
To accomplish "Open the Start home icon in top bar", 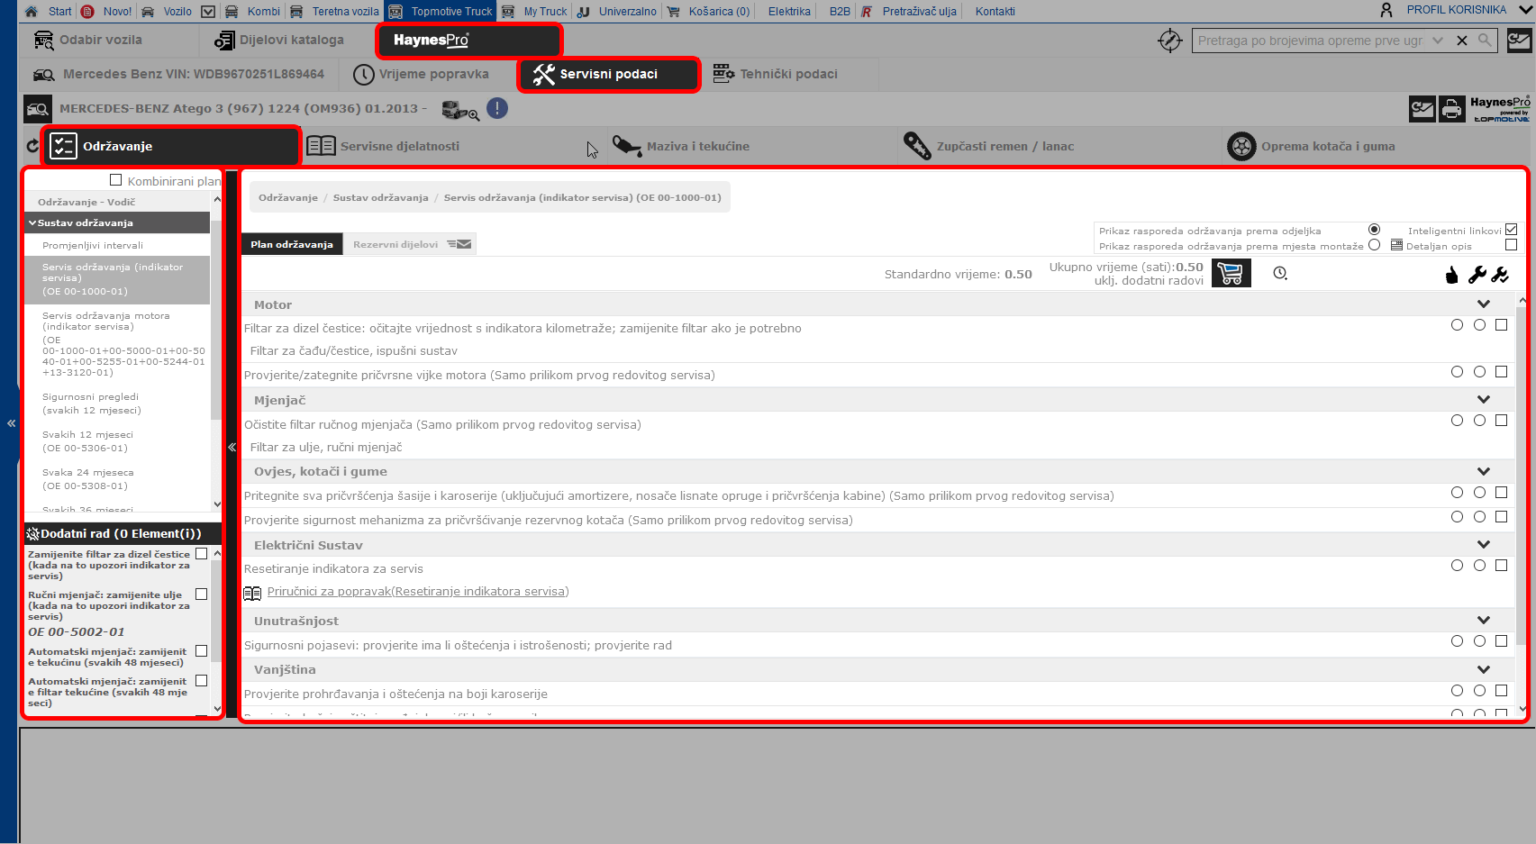I will point(31,11).
